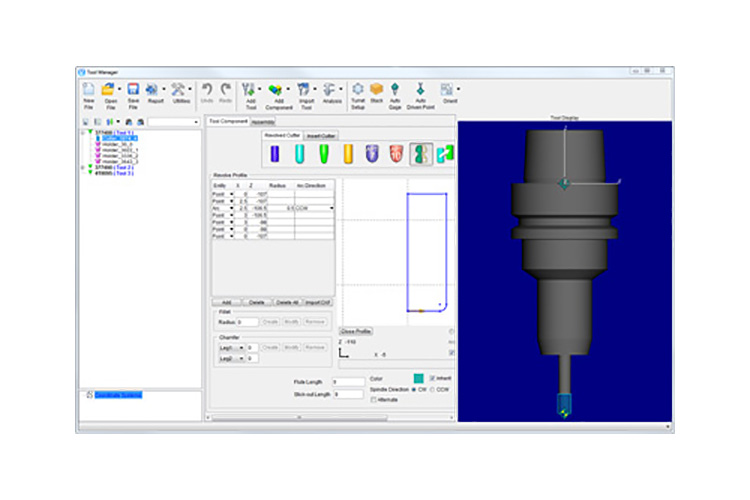Select CCW spindle direction
This screenshot has width=750, height=500.
(432, 389)
